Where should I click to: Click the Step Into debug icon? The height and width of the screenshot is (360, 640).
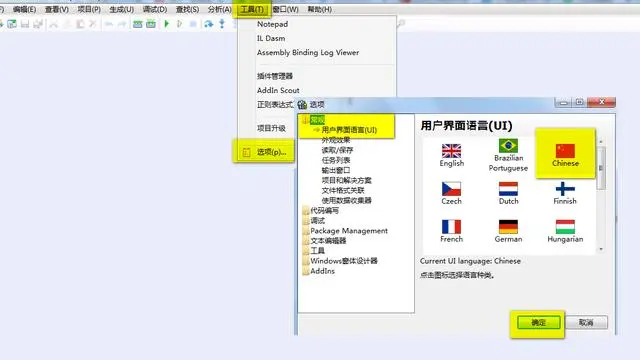coord(222,24)
